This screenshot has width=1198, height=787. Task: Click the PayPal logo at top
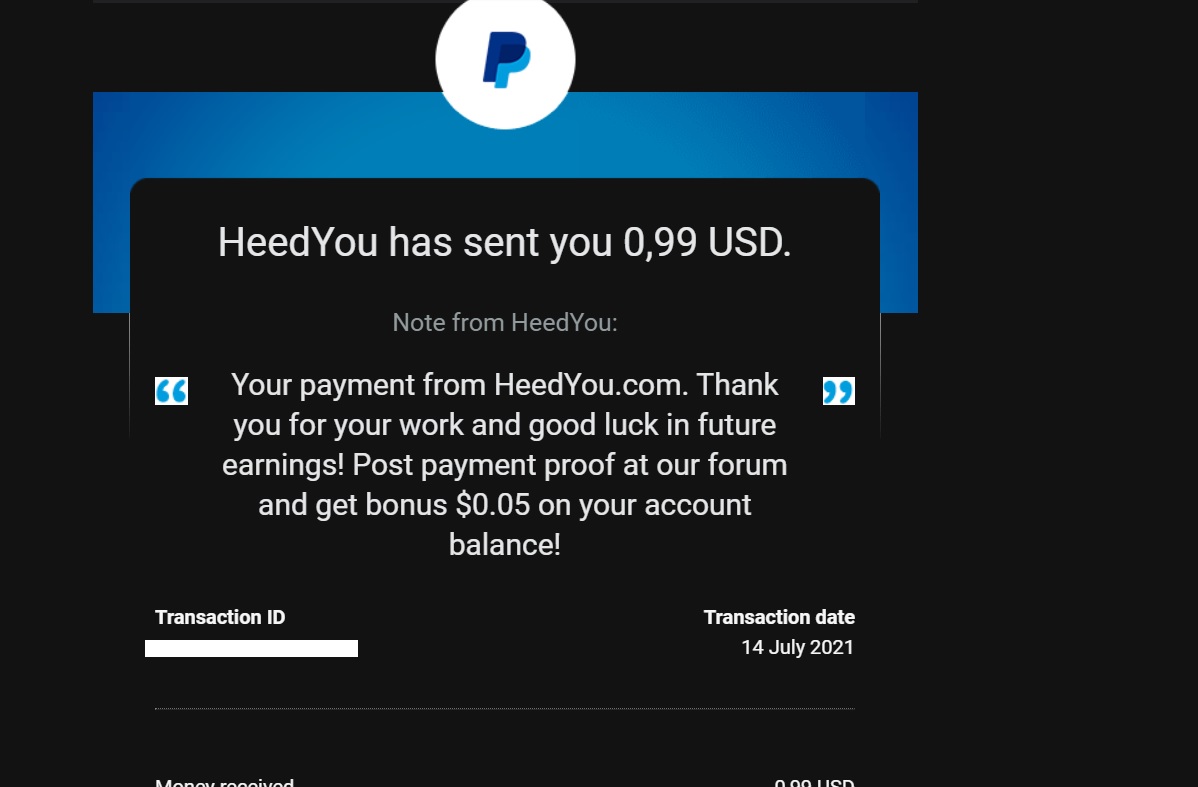505,60
